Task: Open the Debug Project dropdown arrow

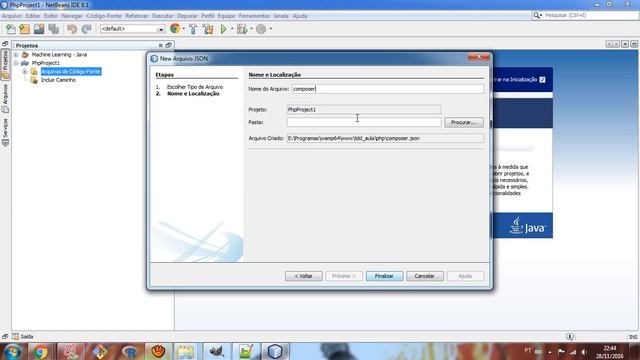Action: [251, 29]
